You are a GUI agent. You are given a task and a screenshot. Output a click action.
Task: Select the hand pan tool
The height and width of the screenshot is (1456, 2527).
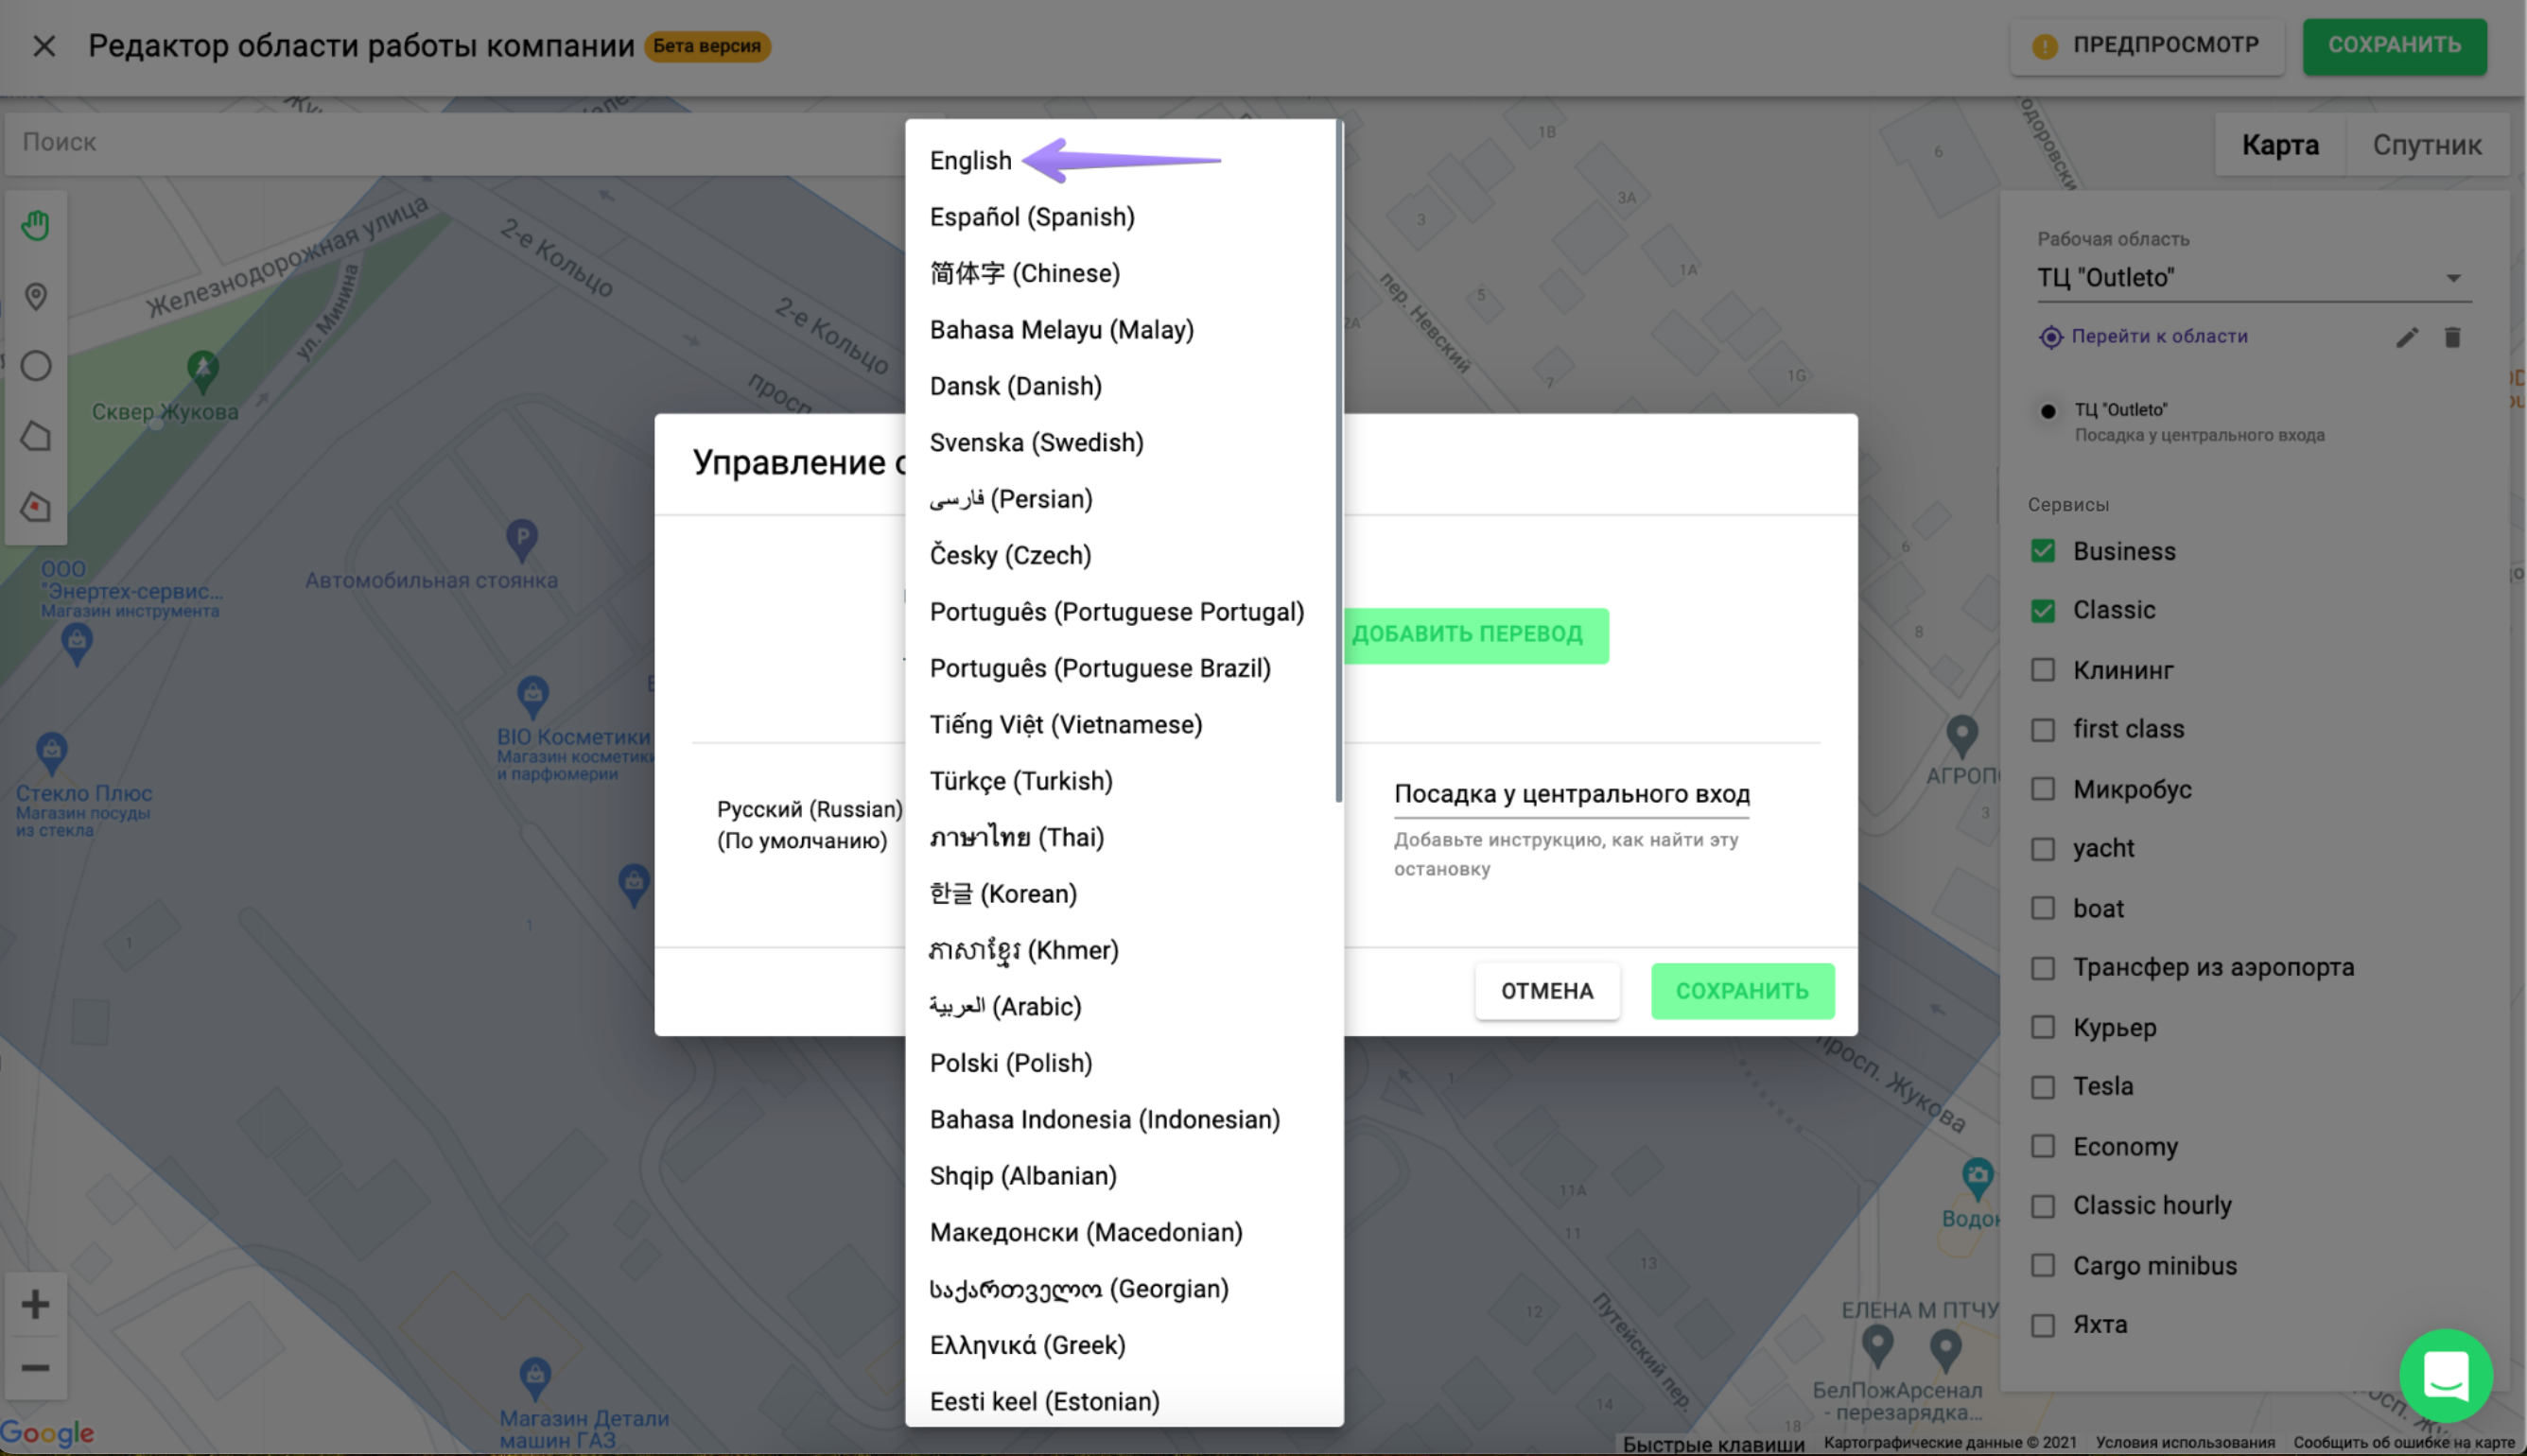pyautogui.click(x=36, y=225)
